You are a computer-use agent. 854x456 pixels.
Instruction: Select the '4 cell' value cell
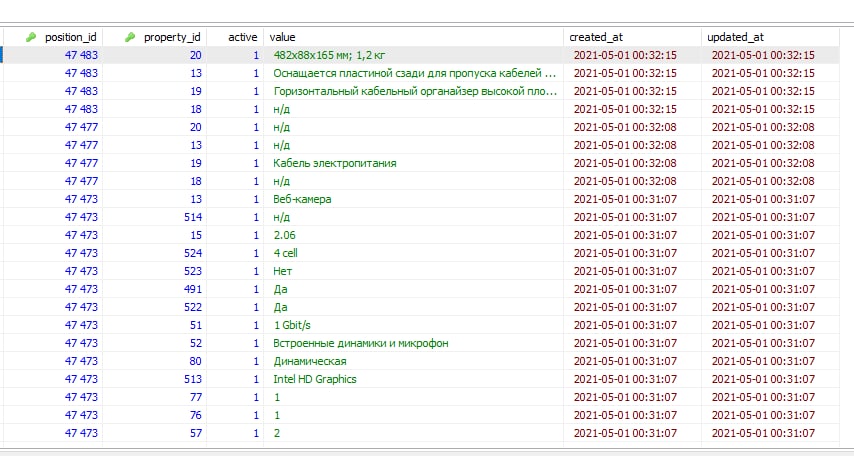[413, 253]
